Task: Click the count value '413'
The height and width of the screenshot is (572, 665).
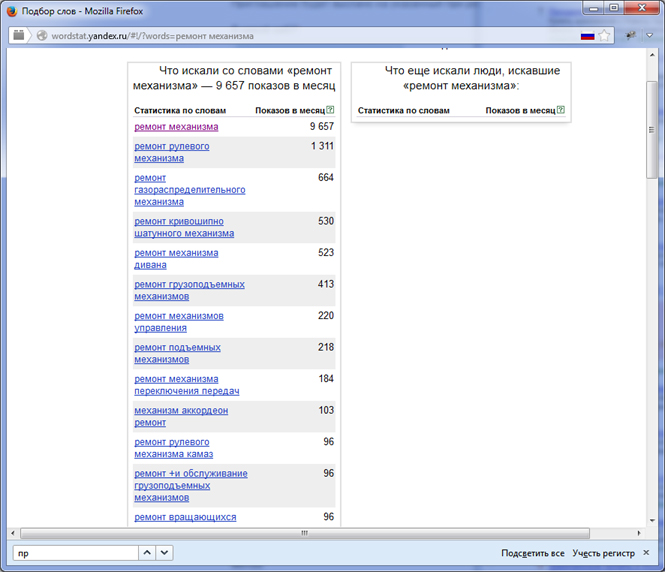Action: [x=326, y=284]
